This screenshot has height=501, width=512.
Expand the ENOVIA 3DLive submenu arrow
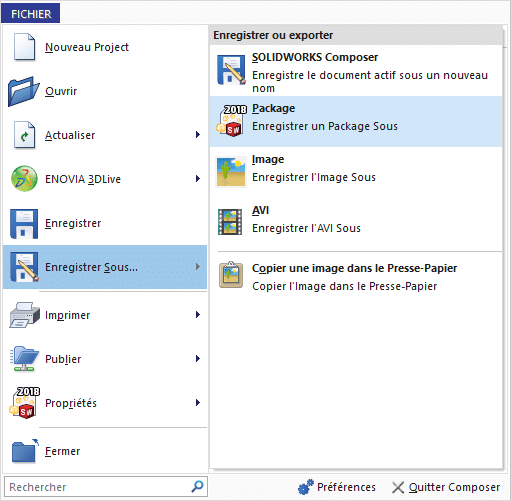point(198,179)
